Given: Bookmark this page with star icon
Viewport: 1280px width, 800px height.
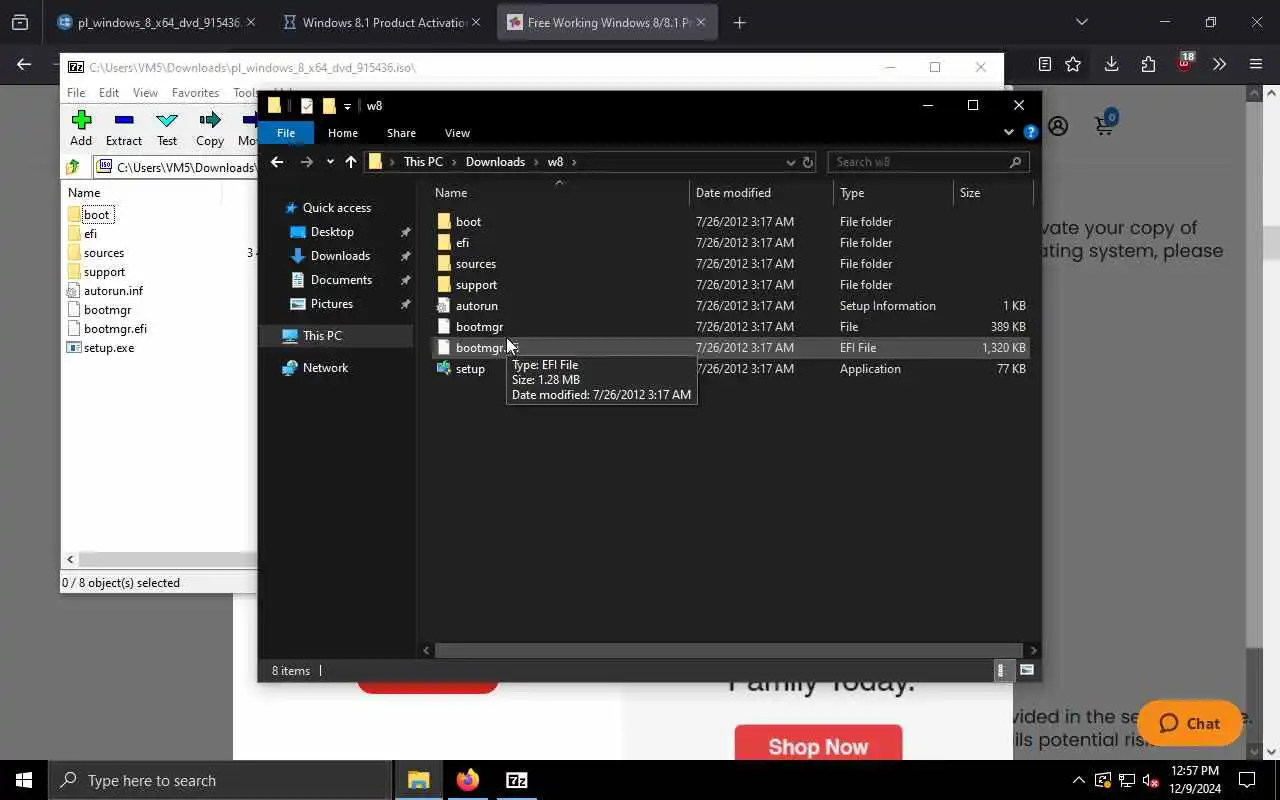Looking at the screenshot, I should 1073,64.
